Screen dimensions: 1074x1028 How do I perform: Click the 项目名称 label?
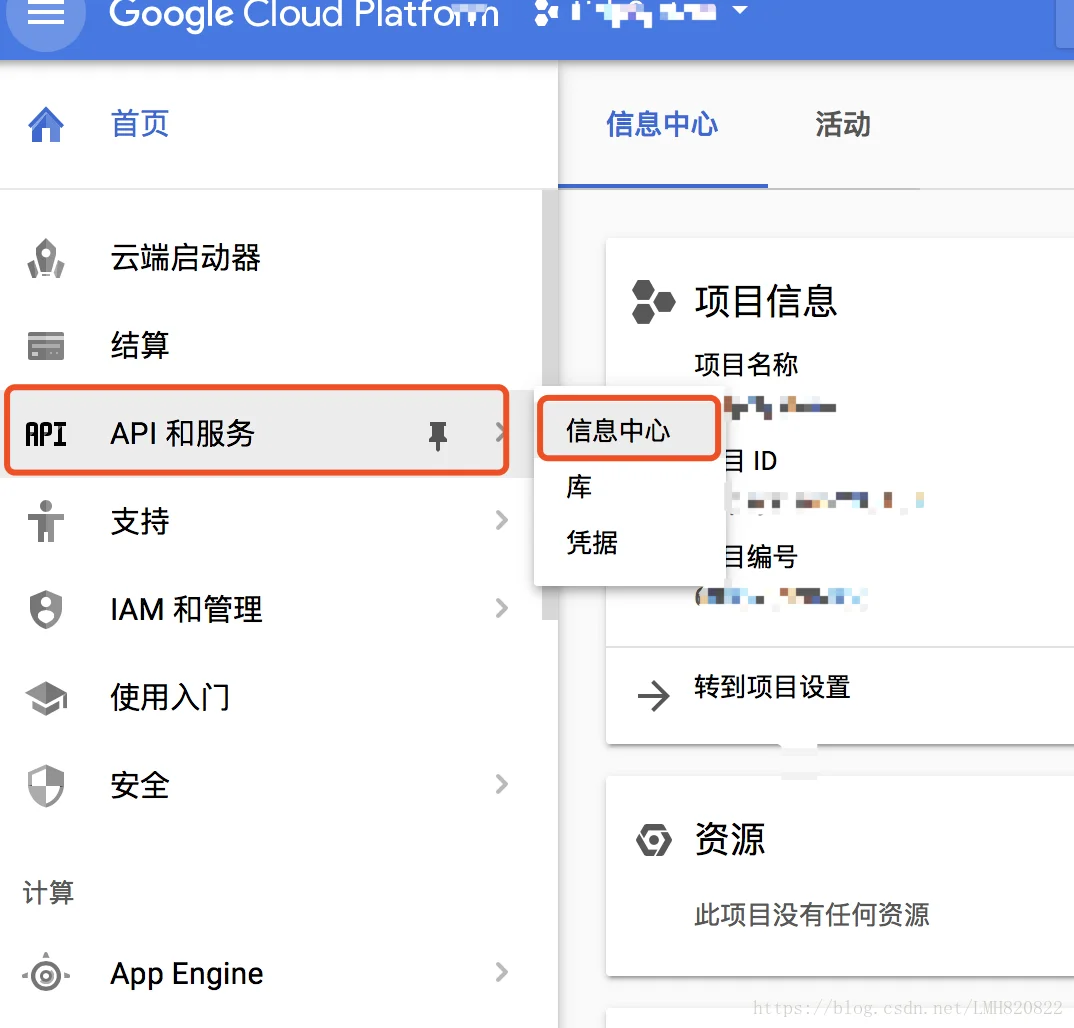point(747,364)
